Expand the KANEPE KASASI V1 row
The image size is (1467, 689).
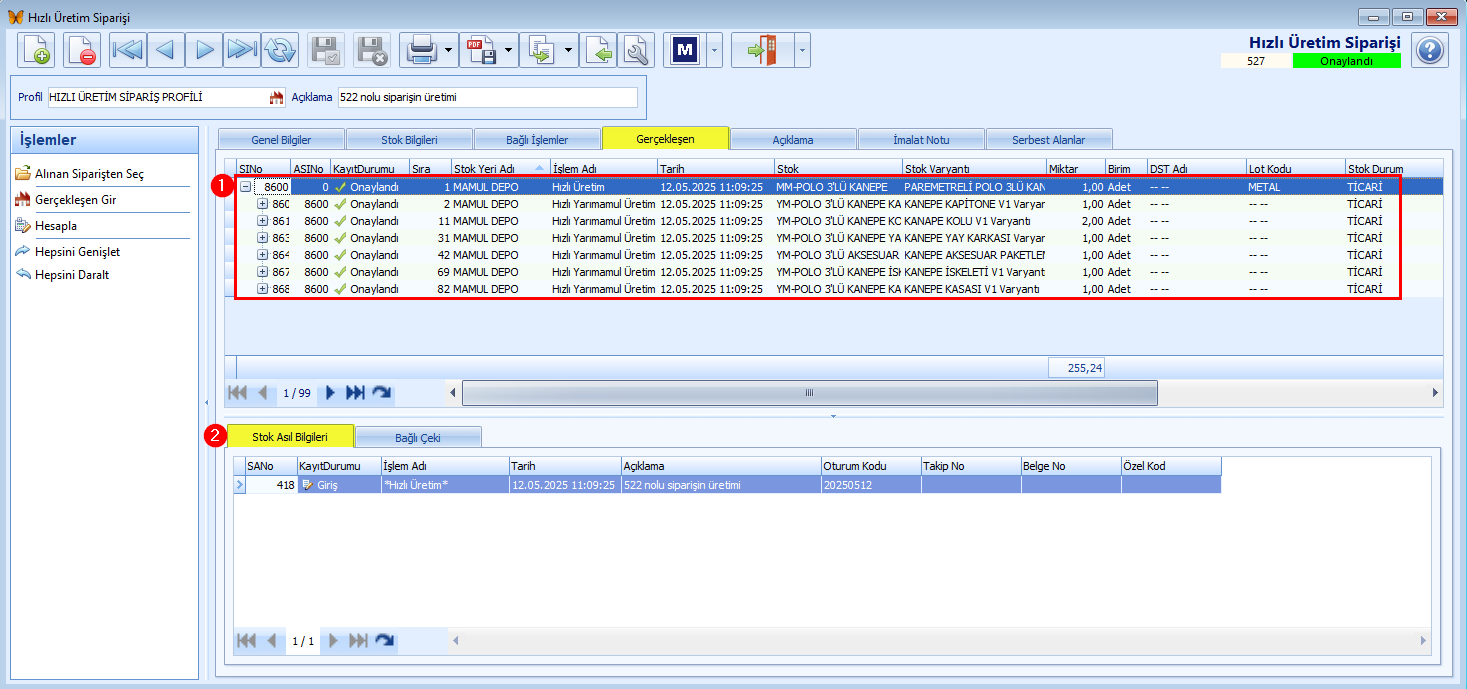pos(263,289)
